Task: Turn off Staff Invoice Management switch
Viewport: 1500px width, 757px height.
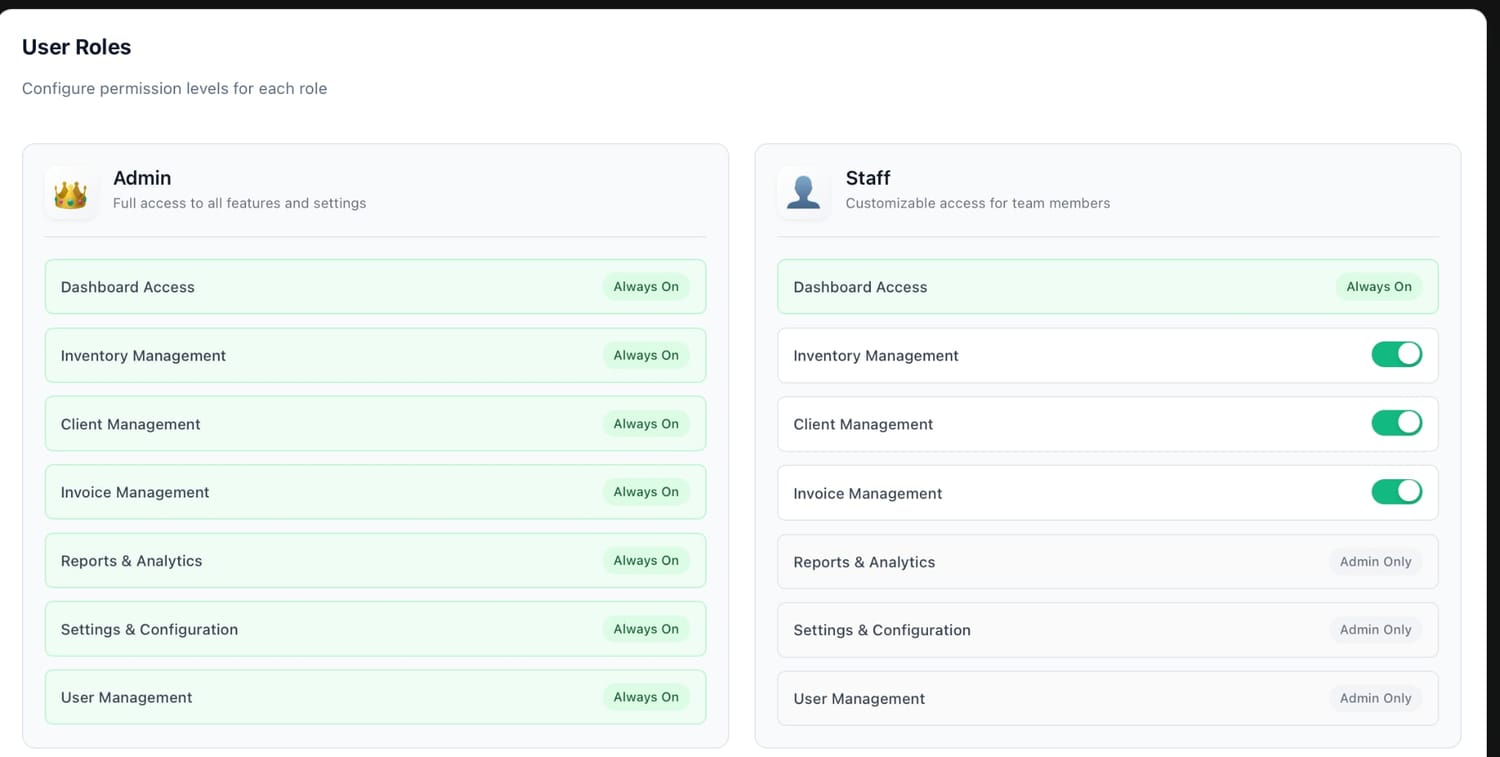Action: pyautogui.click(x=1396, y=492)
